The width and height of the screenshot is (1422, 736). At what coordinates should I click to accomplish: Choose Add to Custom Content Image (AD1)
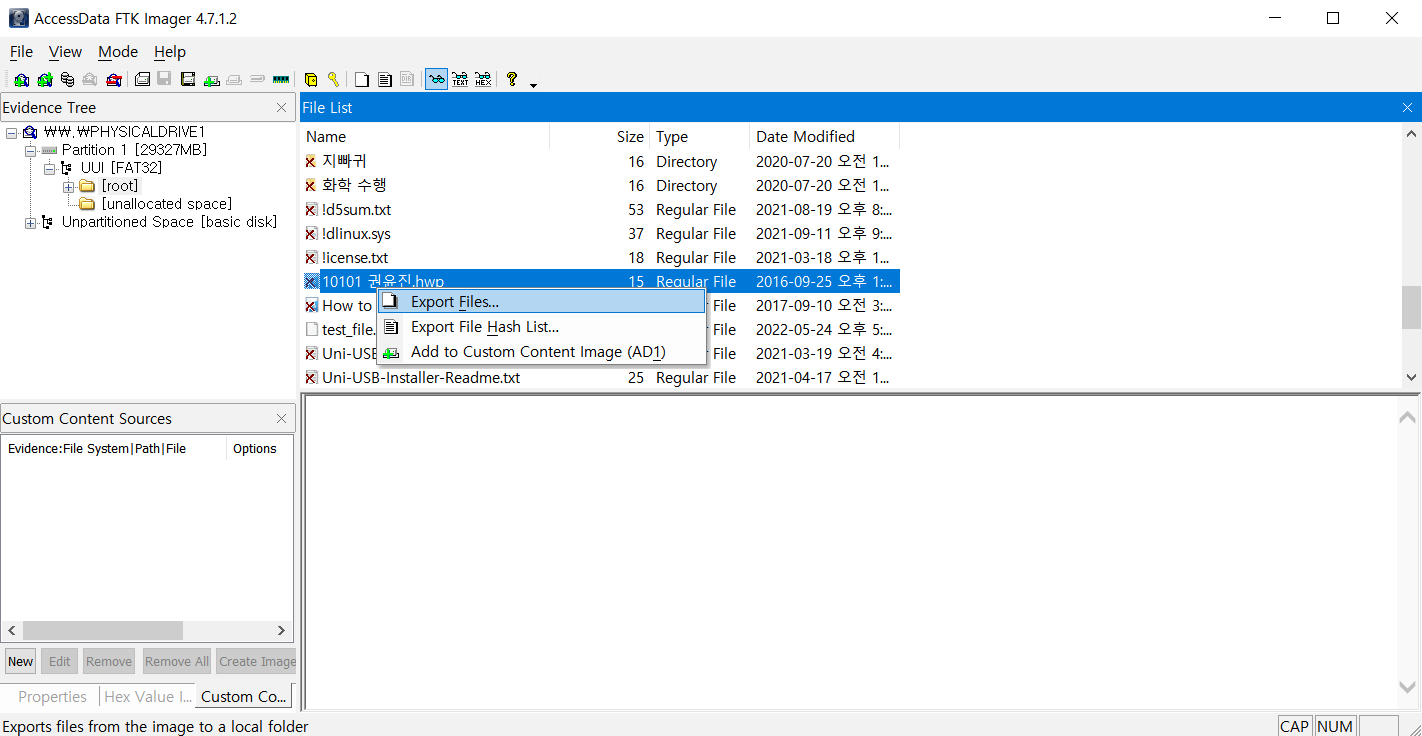coord(541,352)
